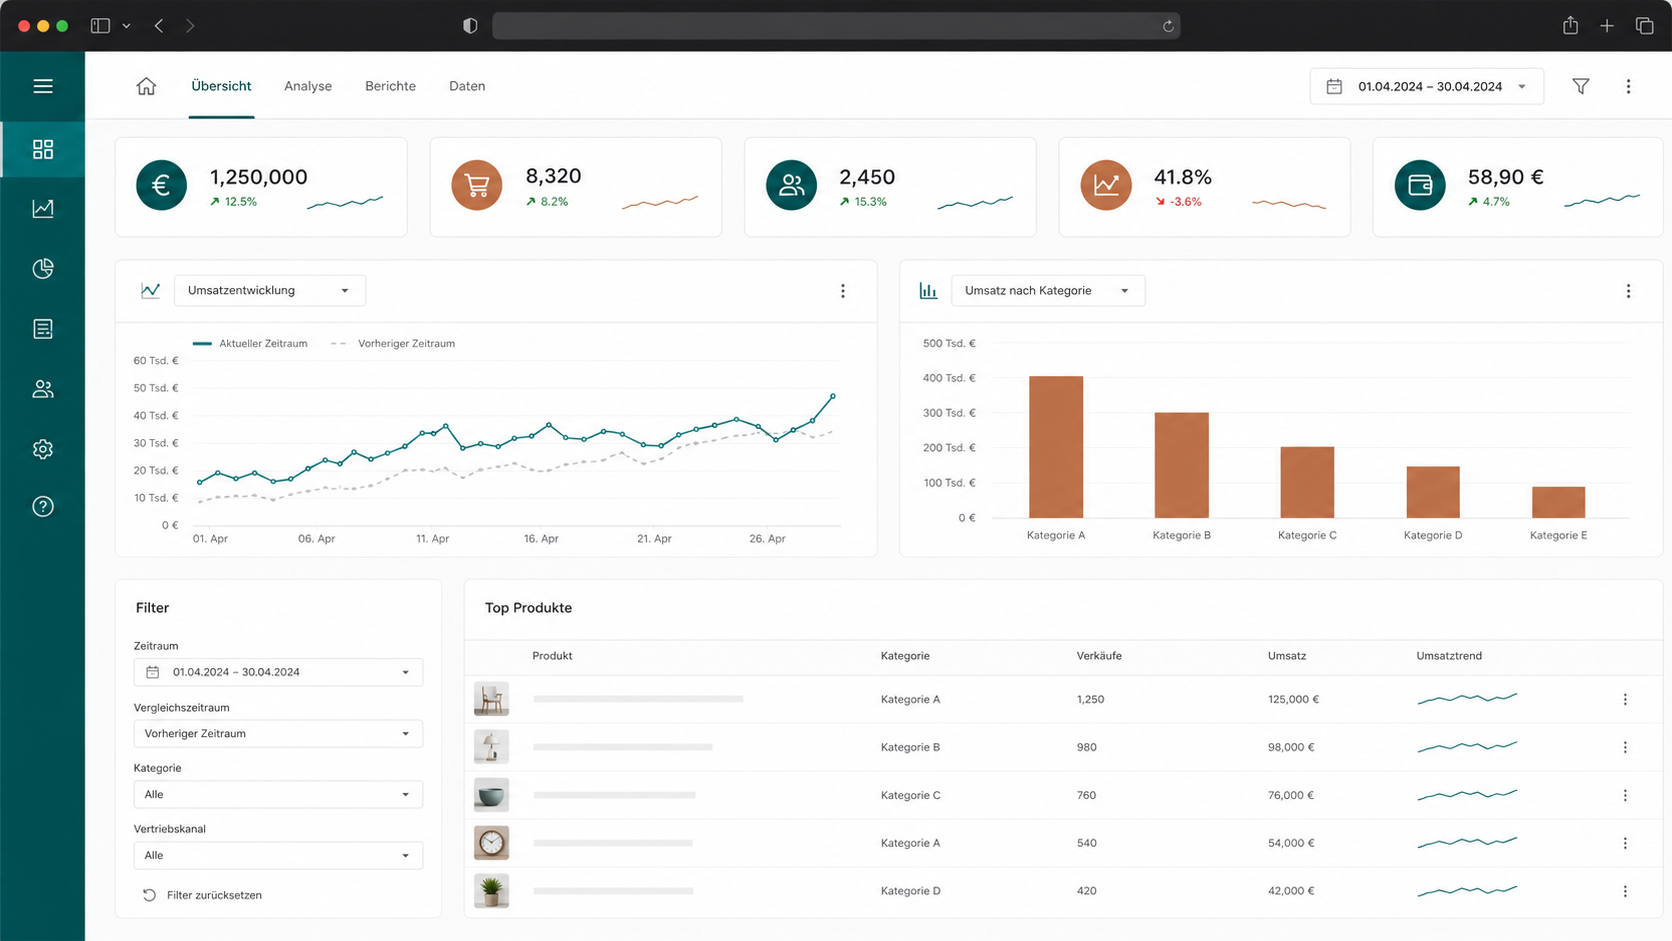This screenshot has height=941, width=1672.
Task: Click the wallet KPI icon
Action: (1420, 185)
